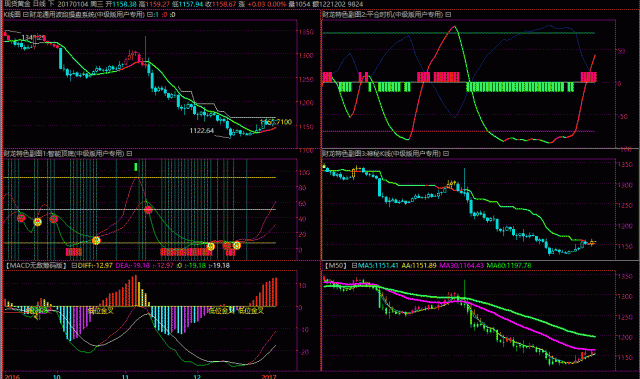Click the rightmost yellow smiley signal marker

(x=237, y=246)
